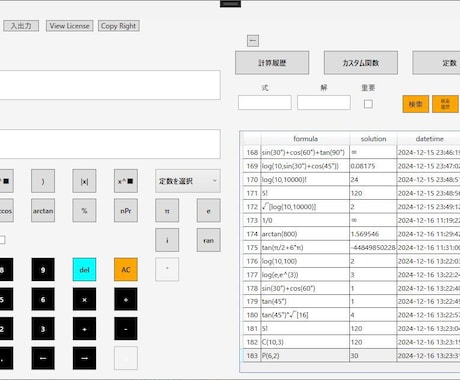Click the division ÷ key
The image size is (460, 380).
click(x=126, y=299)
